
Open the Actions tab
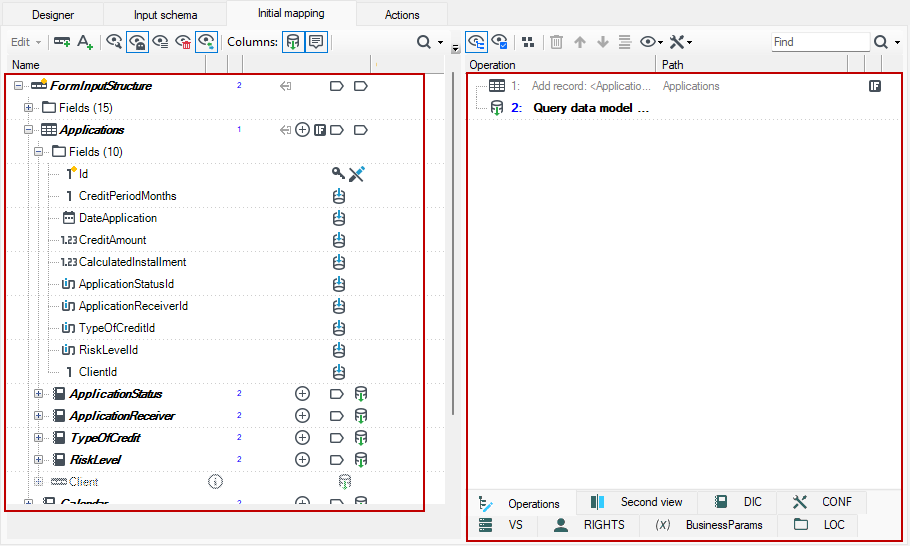(x=402, y=15)
